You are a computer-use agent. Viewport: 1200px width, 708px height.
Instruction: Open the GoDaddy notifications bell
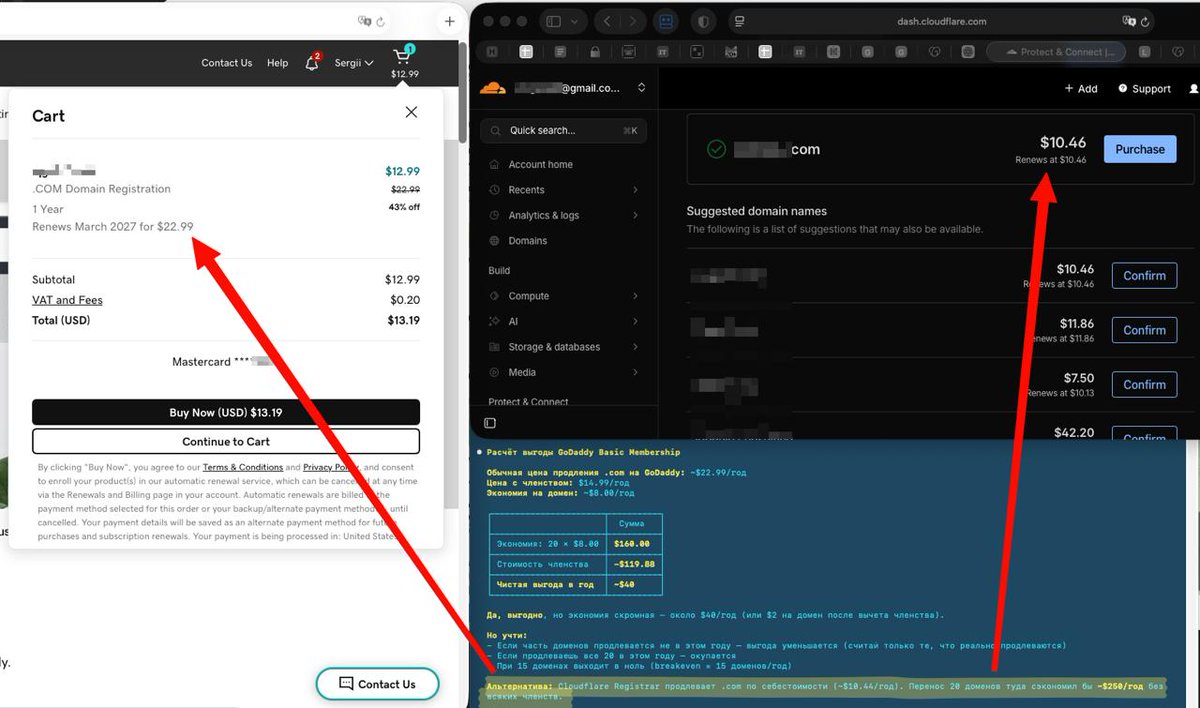click(x=312, y=62)
